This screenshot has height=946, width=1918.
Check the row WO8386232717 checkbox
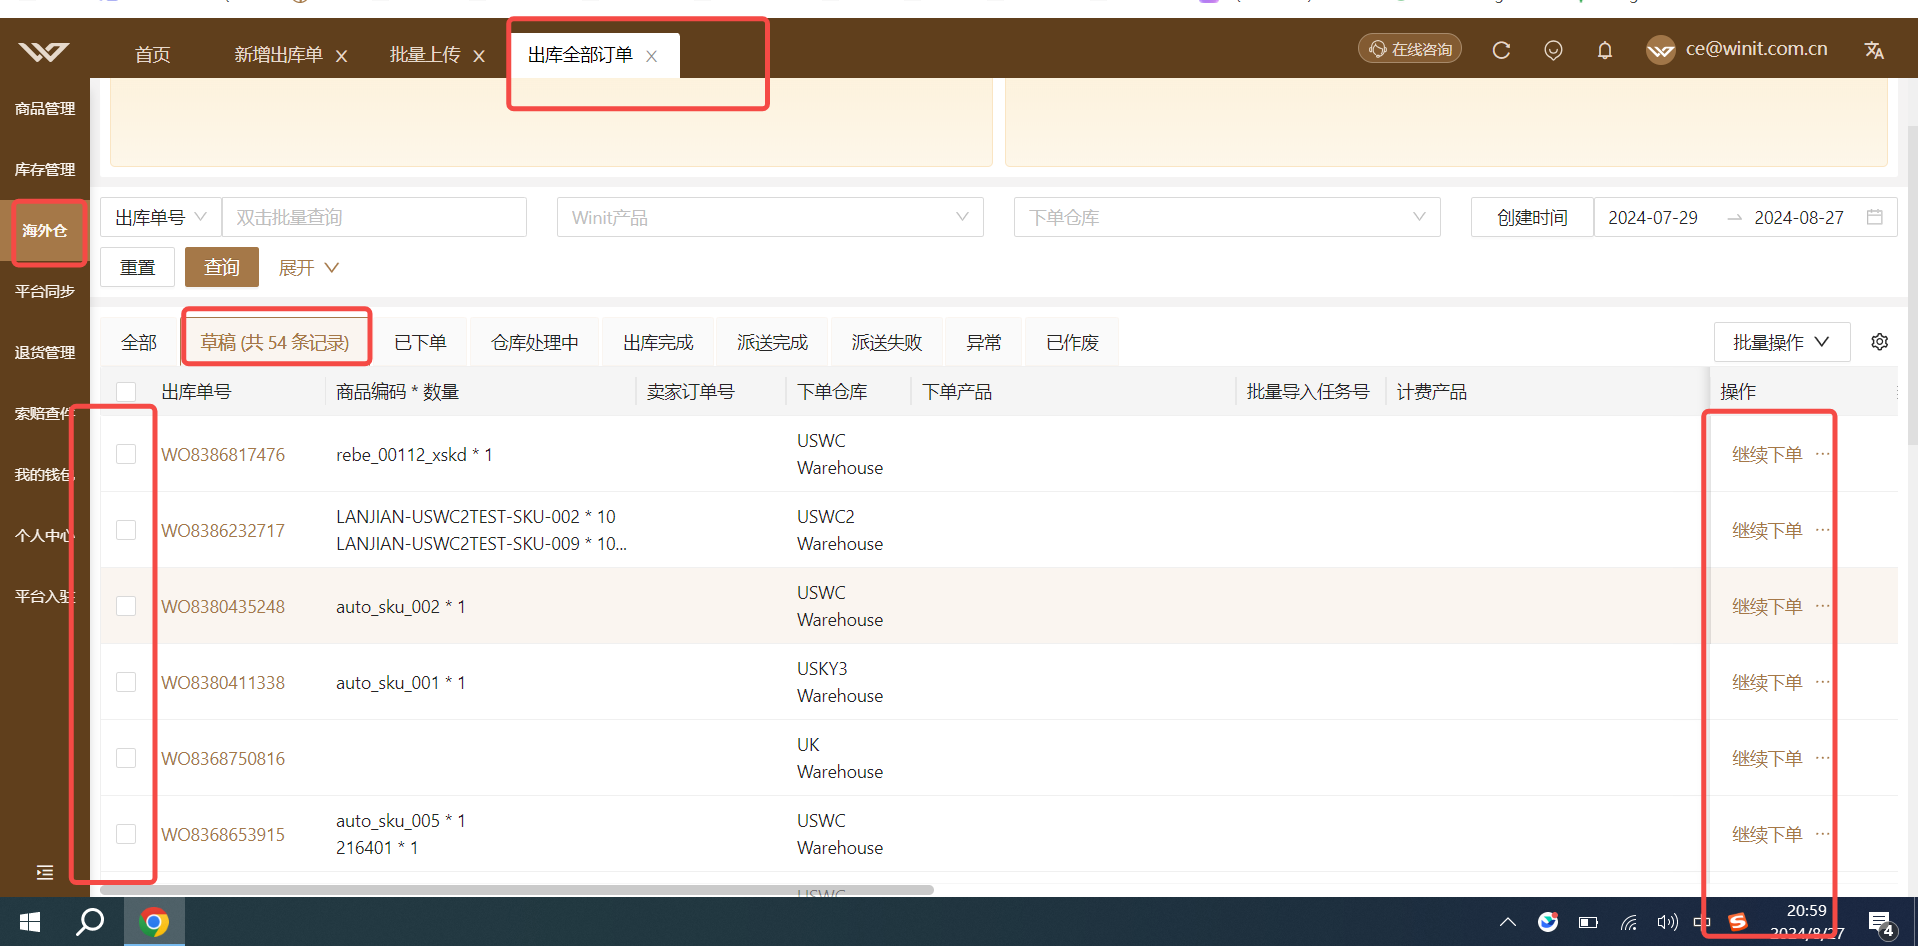126,530
